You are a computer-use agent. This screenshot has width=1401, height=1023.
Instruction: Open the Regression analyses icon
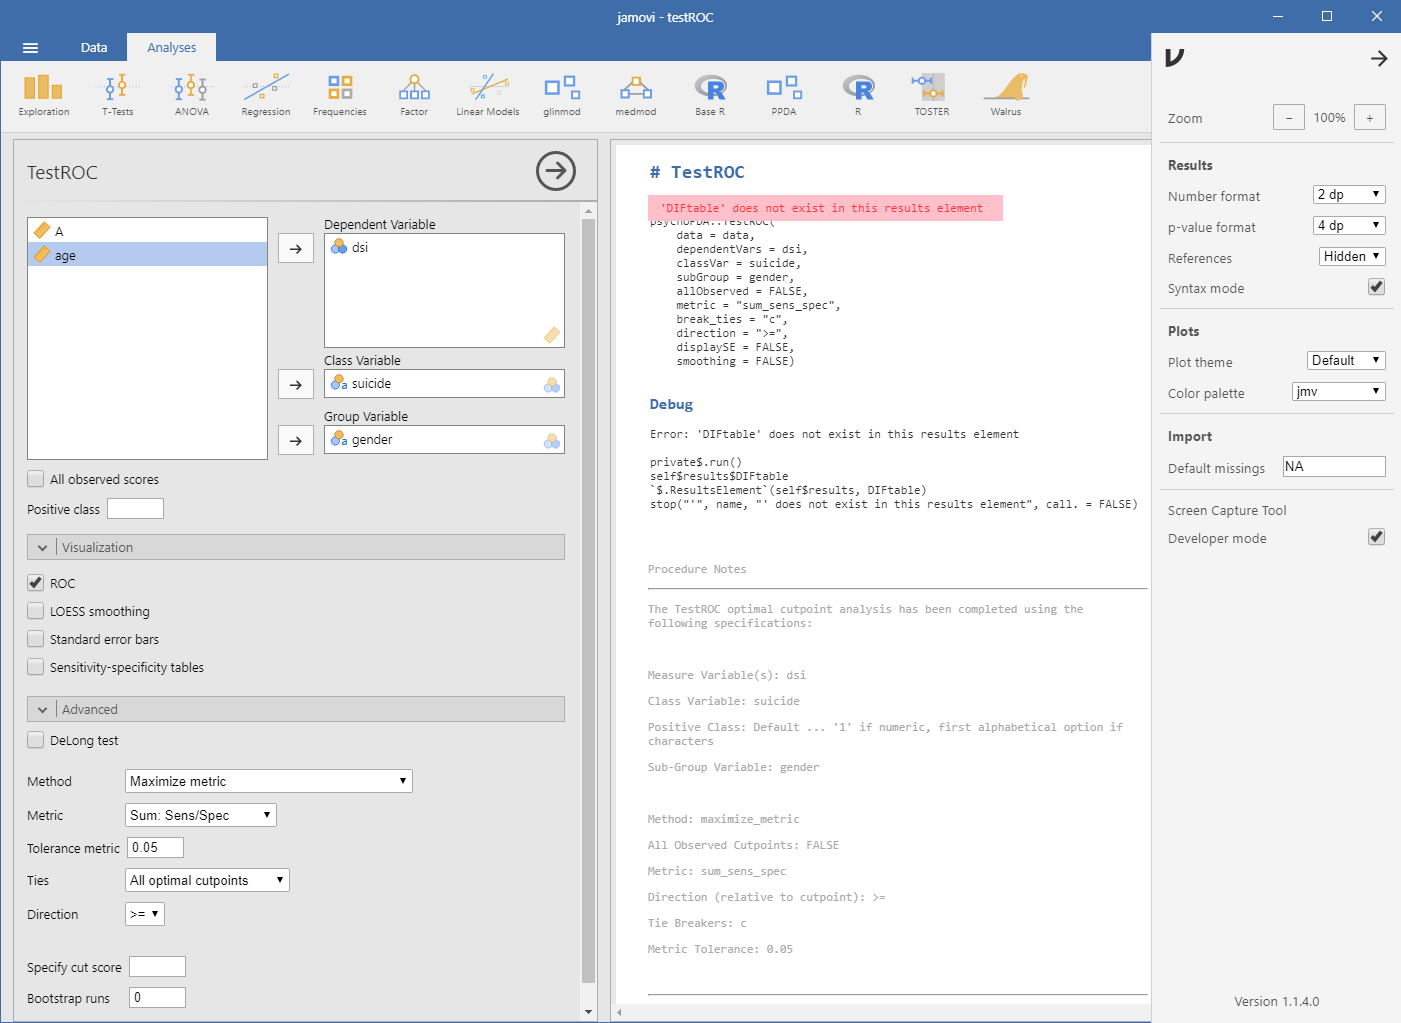[x=265, y=95]
